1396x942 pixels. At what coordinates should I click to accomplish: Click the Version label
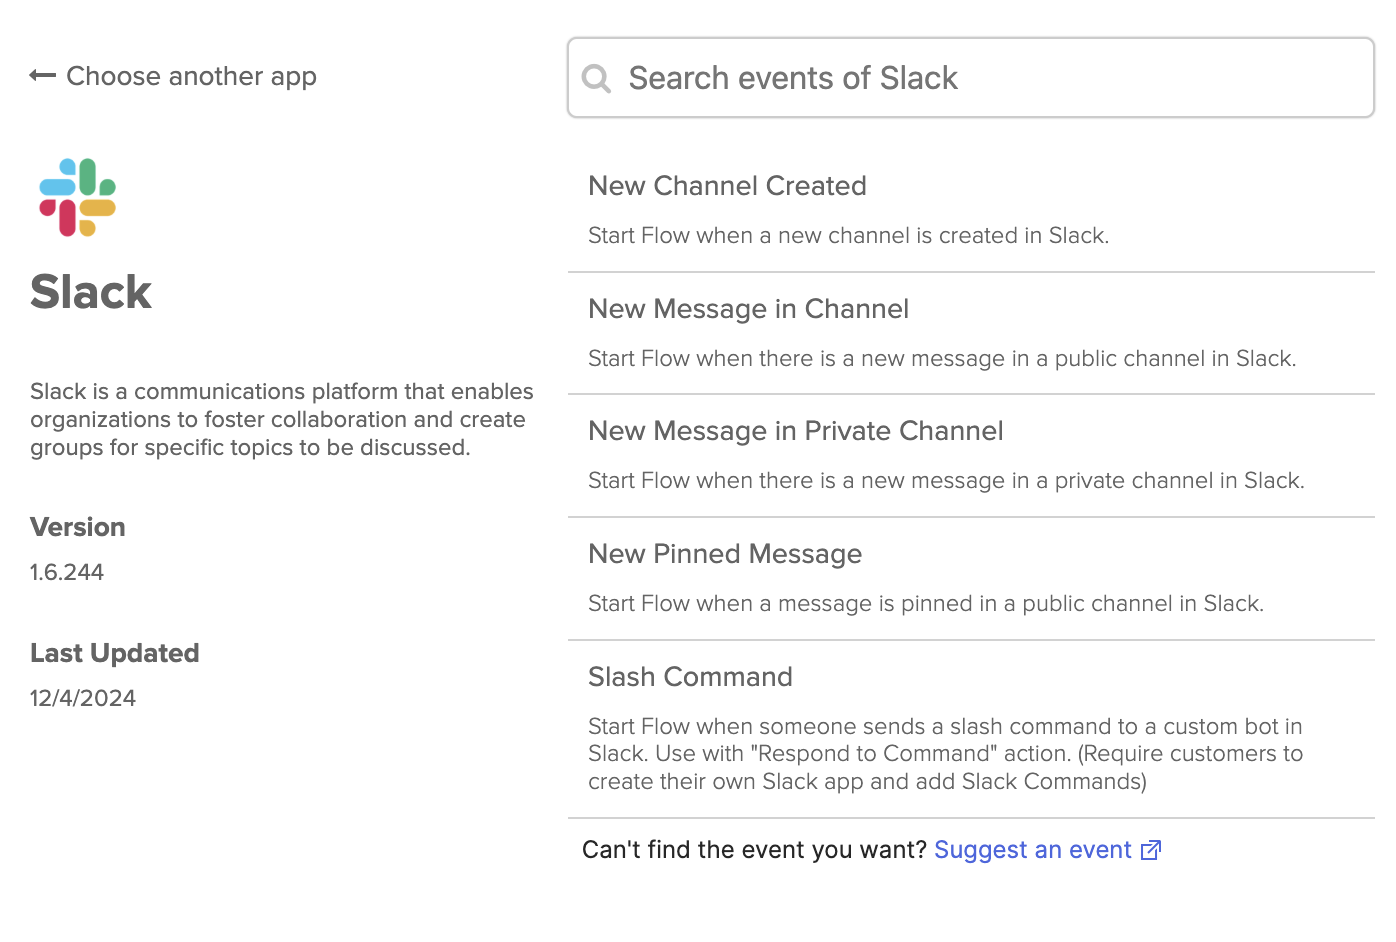(77, 527)
